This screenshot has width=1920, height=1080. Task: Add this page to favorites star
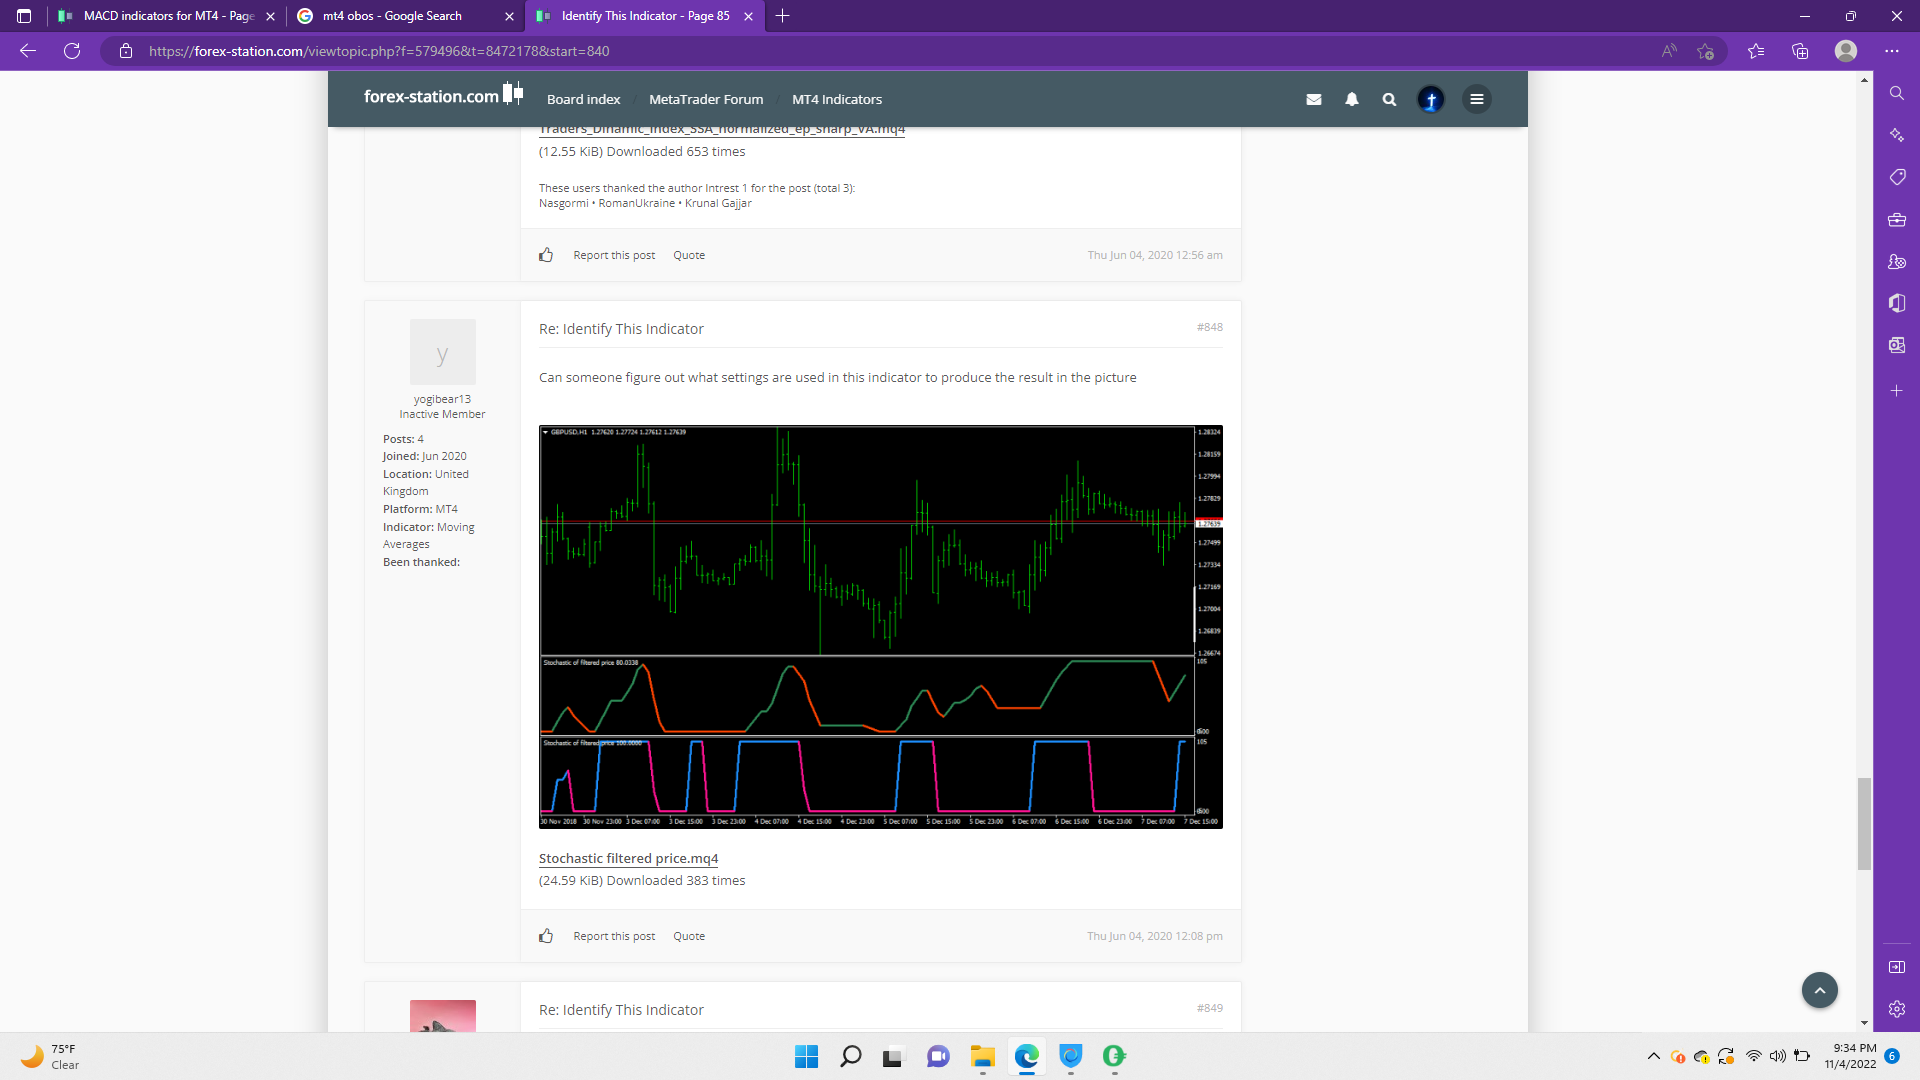point(1706,51)
